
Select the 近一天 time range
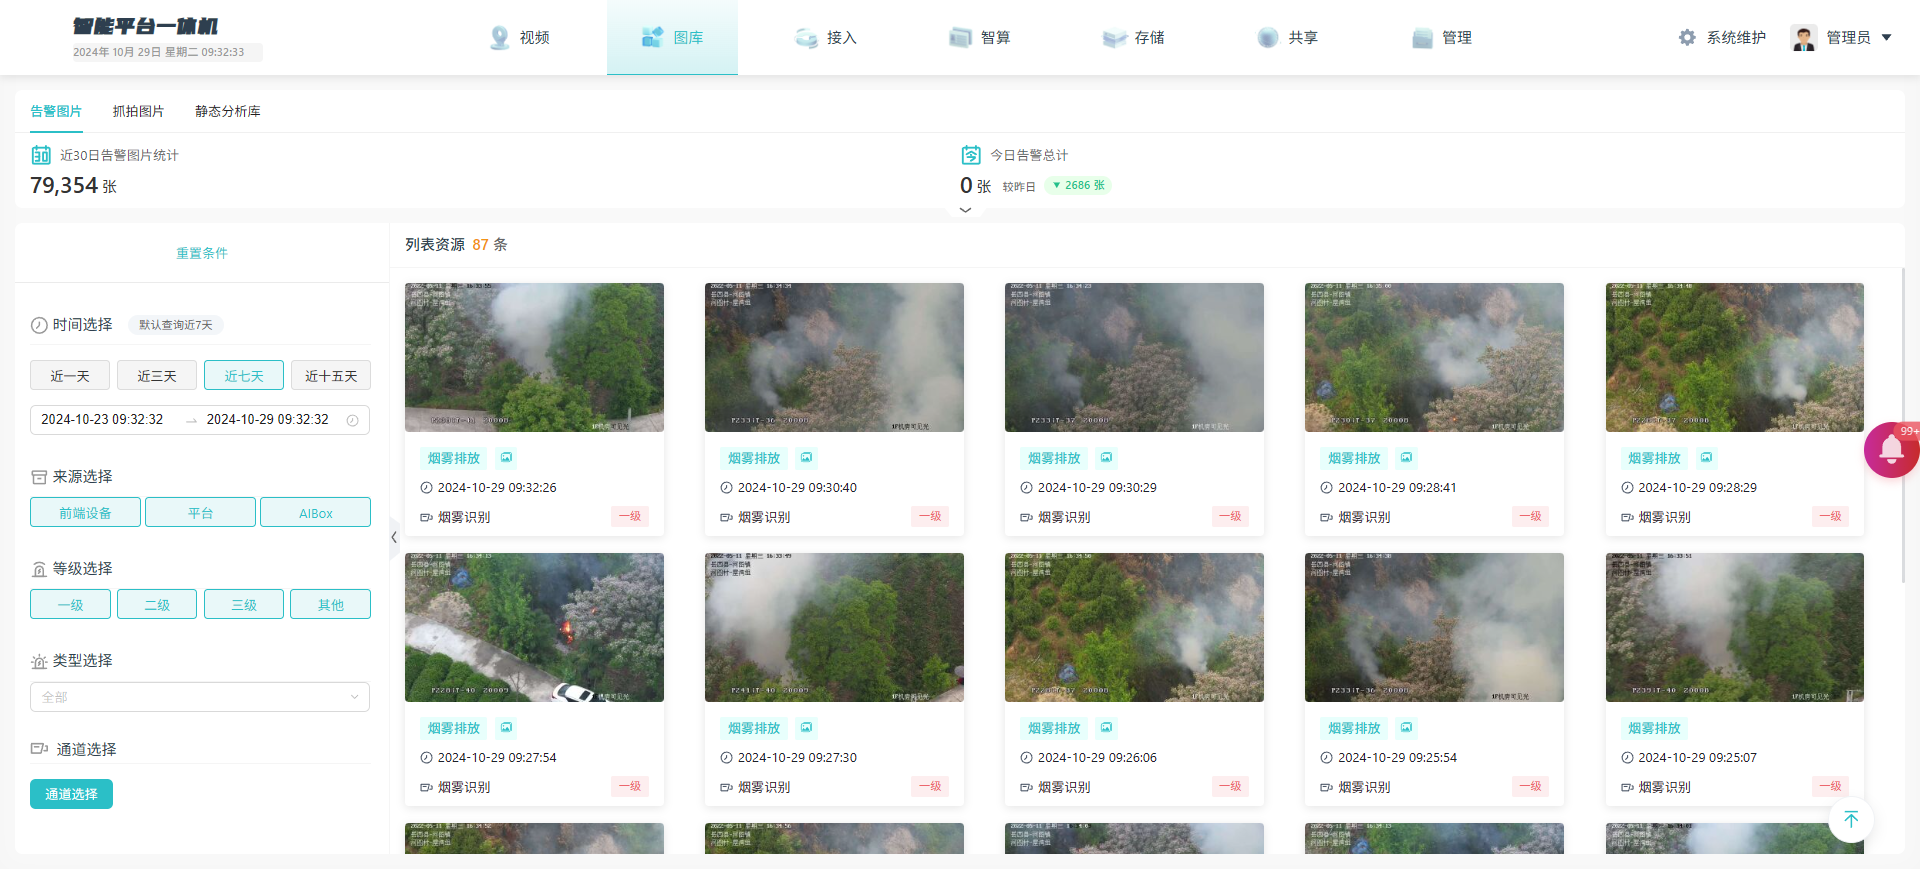[70, 376]
